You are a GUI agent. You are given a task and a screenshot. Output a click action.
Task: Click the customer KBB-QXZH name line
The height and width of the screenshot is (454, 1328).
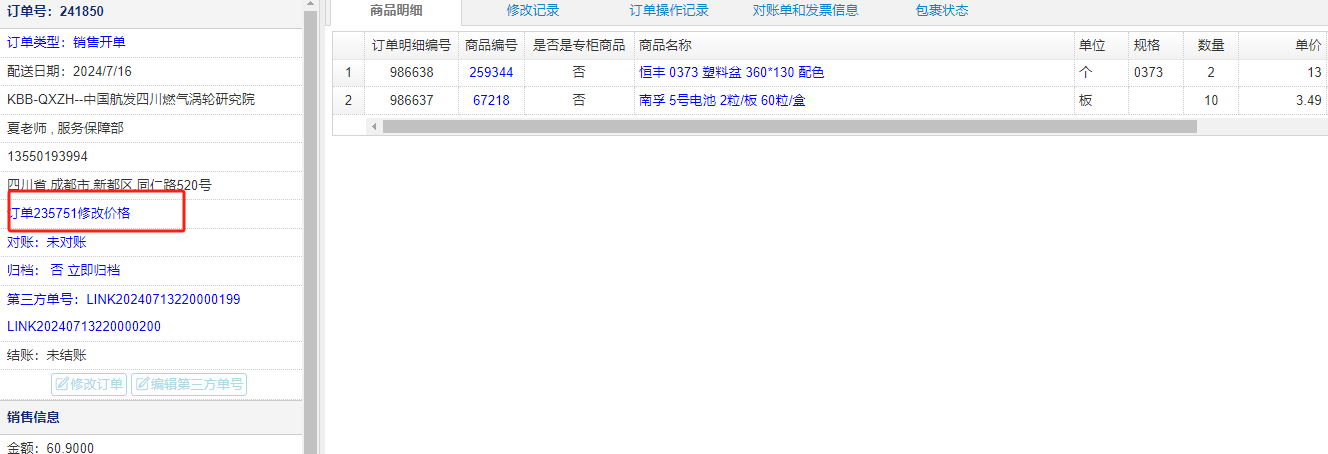(131, 99)
